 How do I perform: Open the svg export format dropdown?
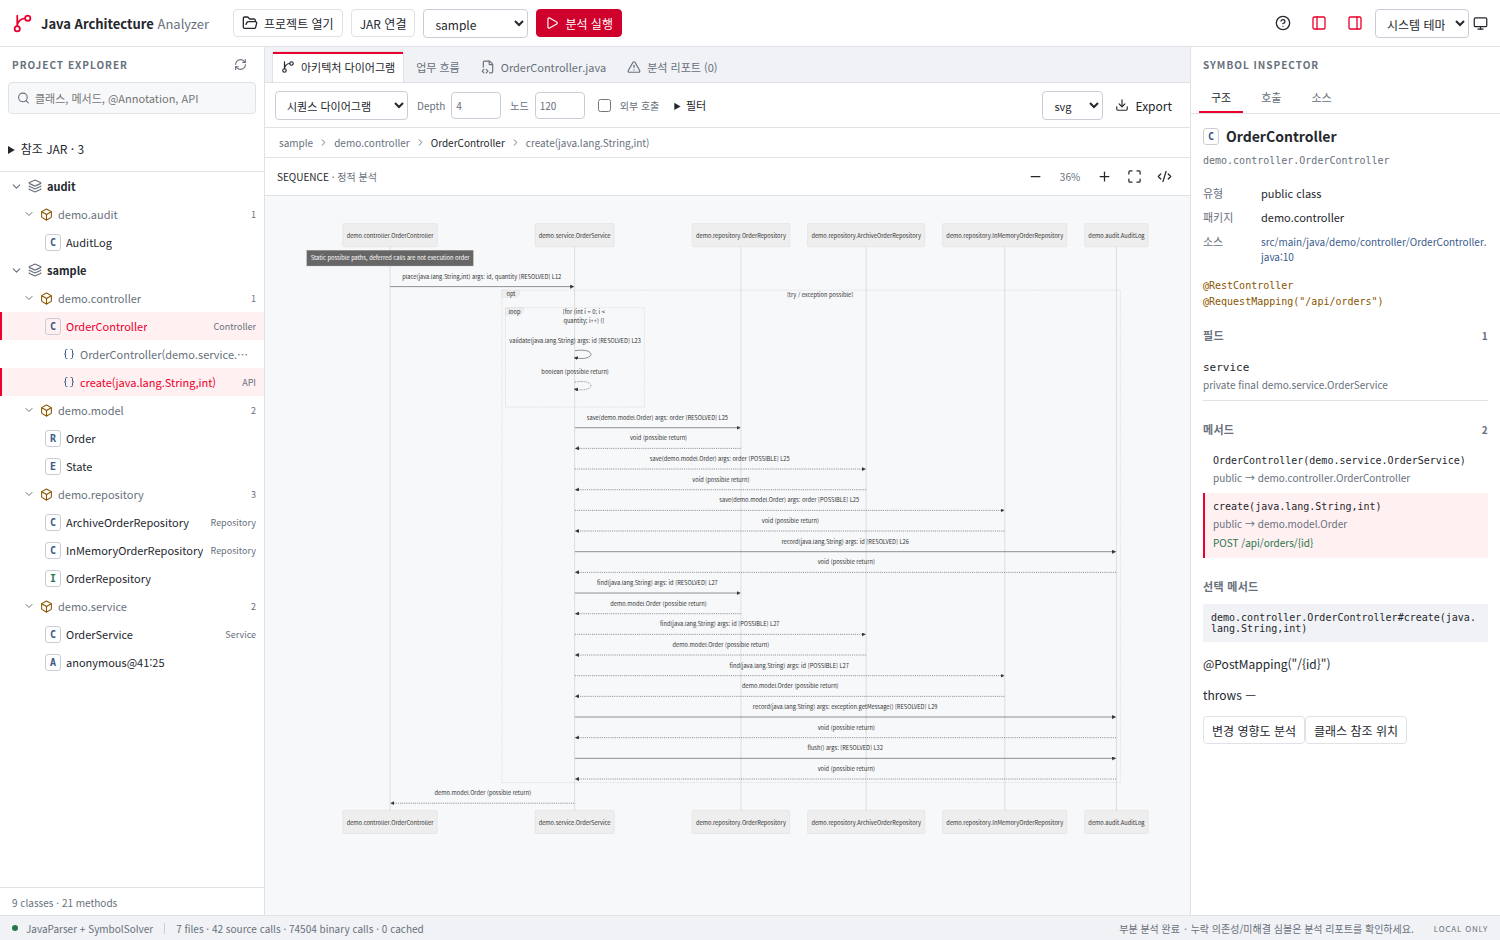pos(1072,106)
